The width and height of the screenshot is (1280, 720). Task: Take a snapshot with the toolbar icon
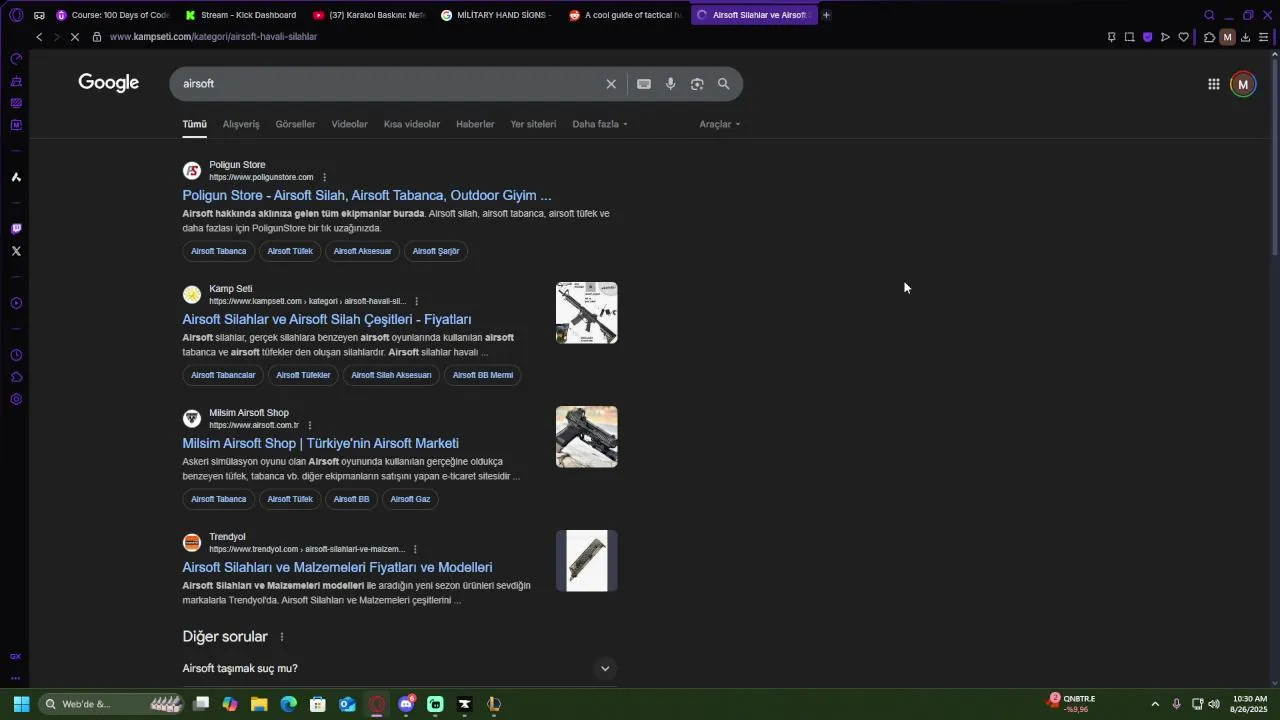tap(1129, 37)
